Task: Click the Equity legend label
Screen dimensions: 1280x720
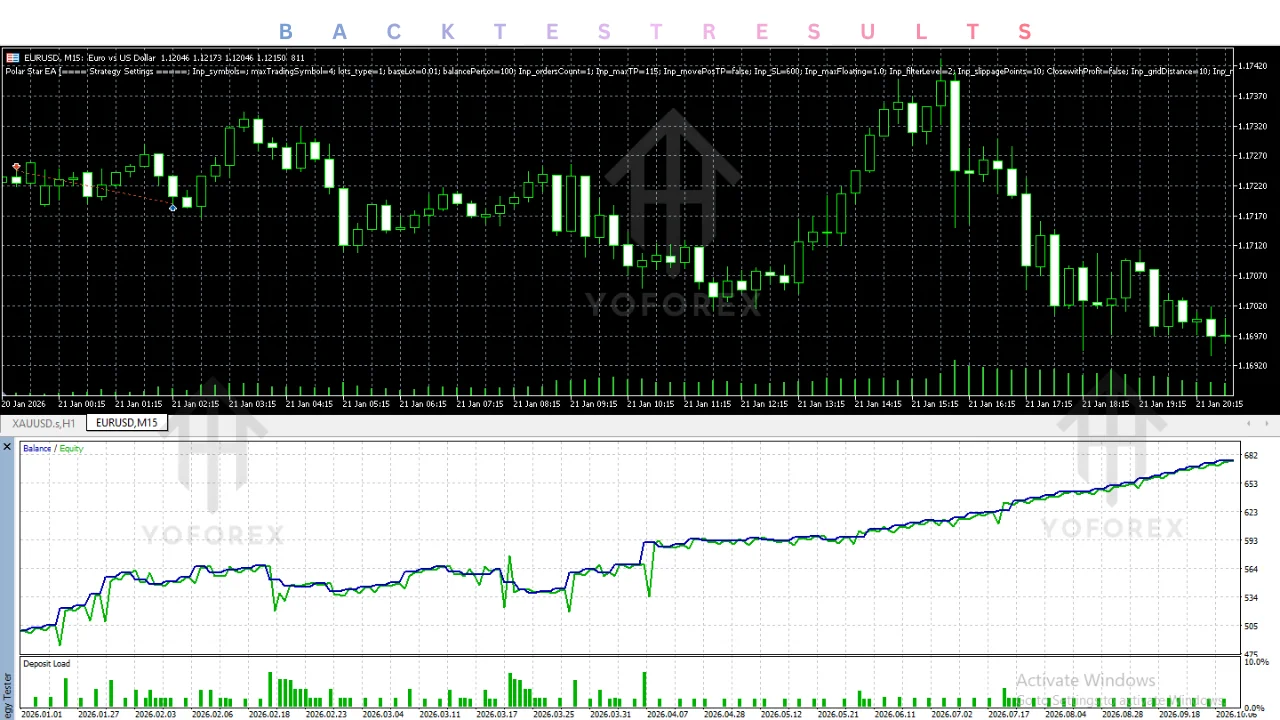Action: pyautogui.click(x=71, y=449)
